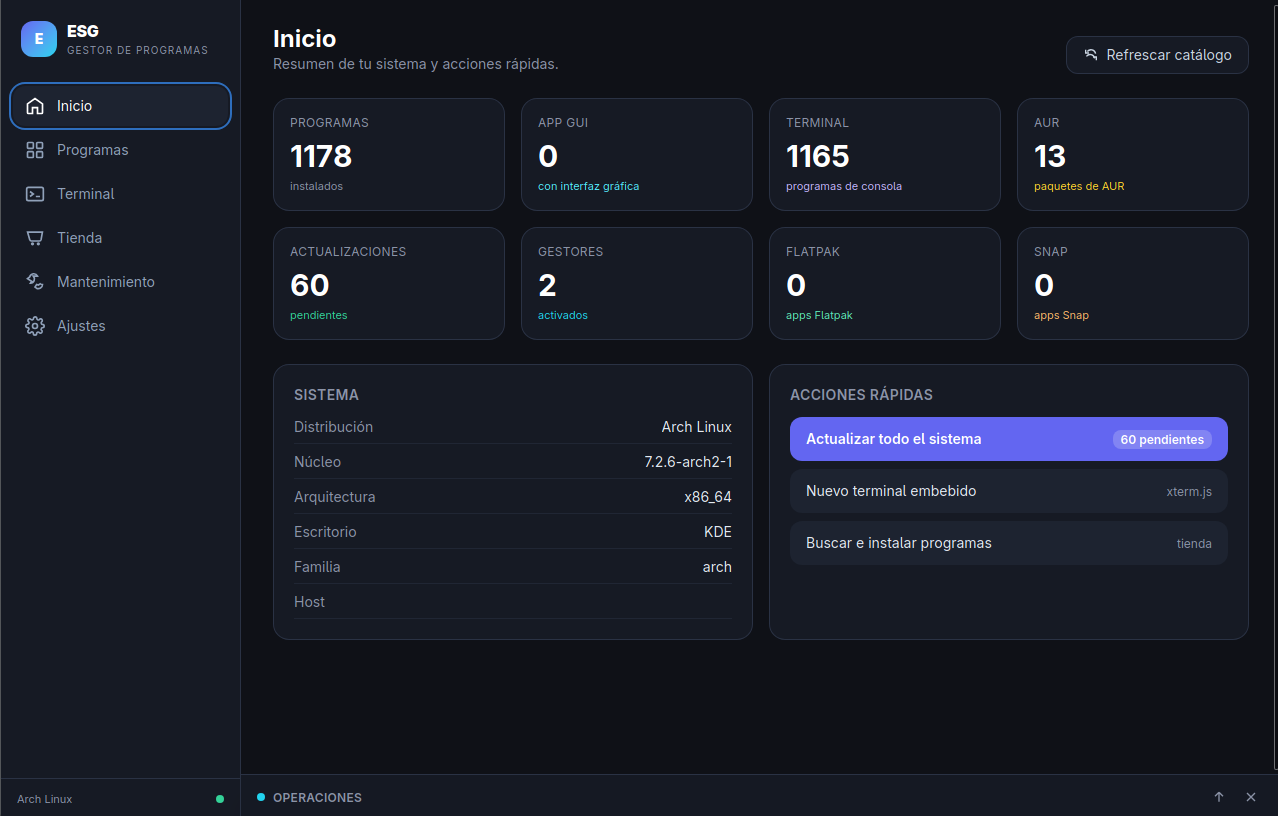
Task: Open Buscar e instalar programas
Action: [1009, 543]
